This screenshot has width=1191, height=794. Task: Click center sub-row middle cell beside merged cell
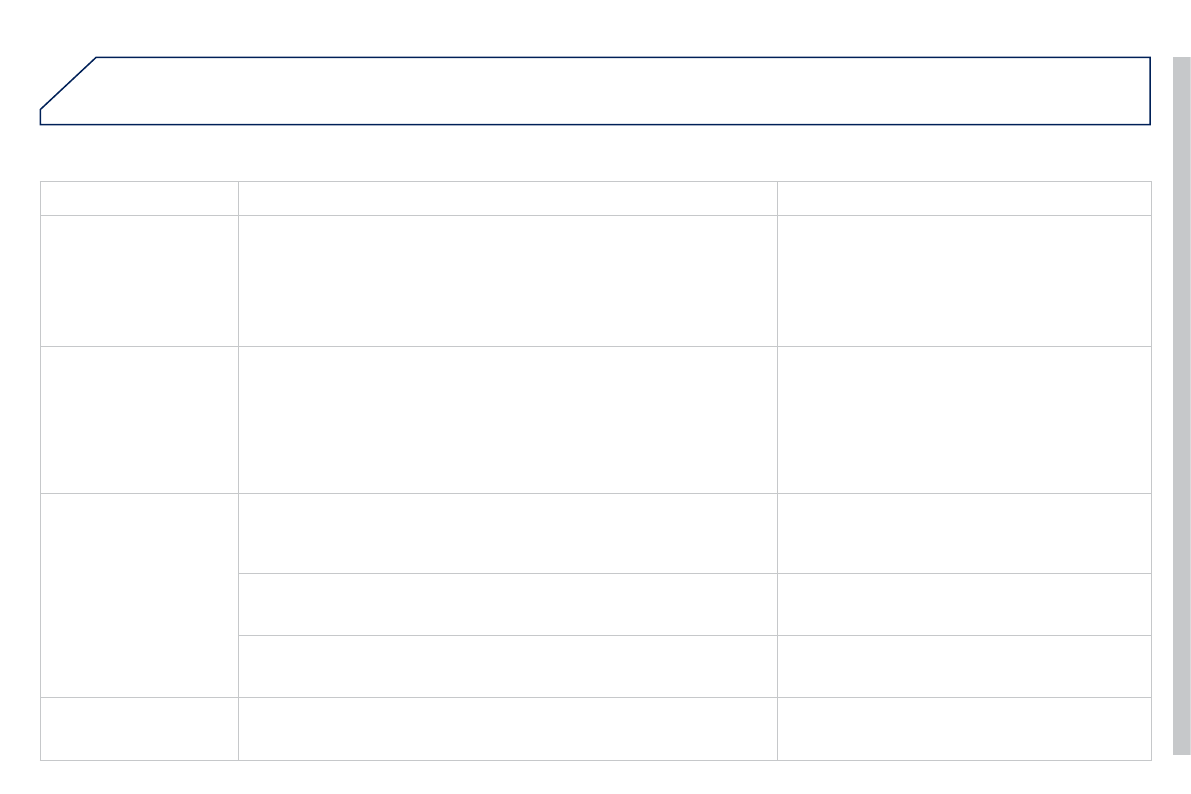click(507, 604)
